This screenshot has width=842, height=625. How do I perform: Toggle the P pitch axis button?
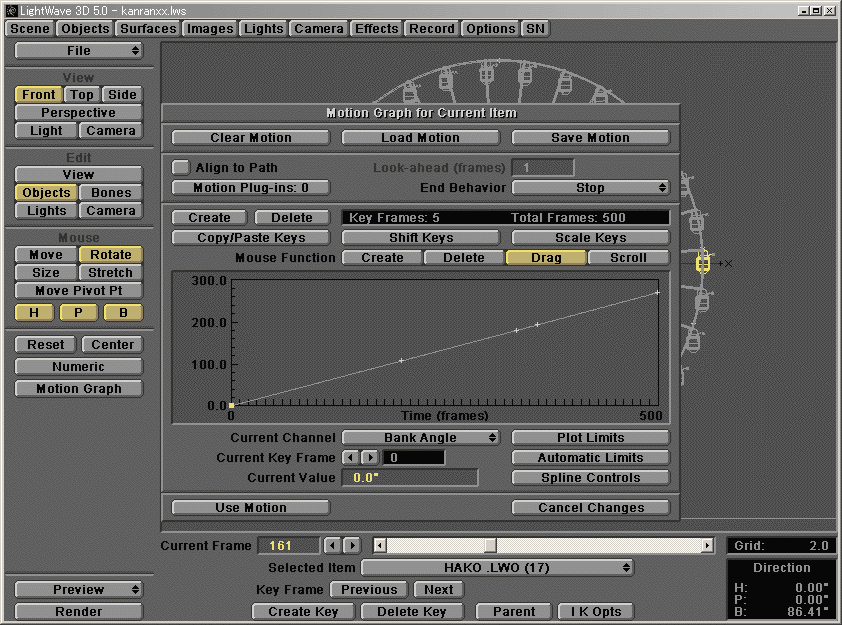click(78, 312)
